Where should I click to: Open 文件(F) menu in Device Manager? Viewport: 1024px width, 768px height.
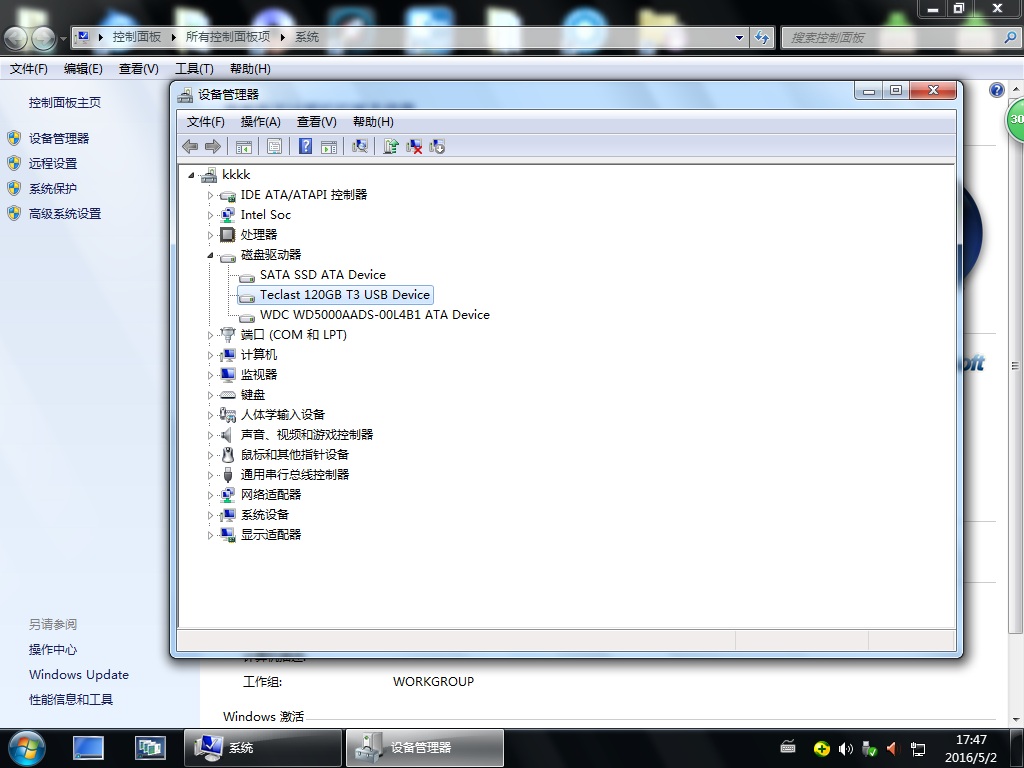coord(206,121)
